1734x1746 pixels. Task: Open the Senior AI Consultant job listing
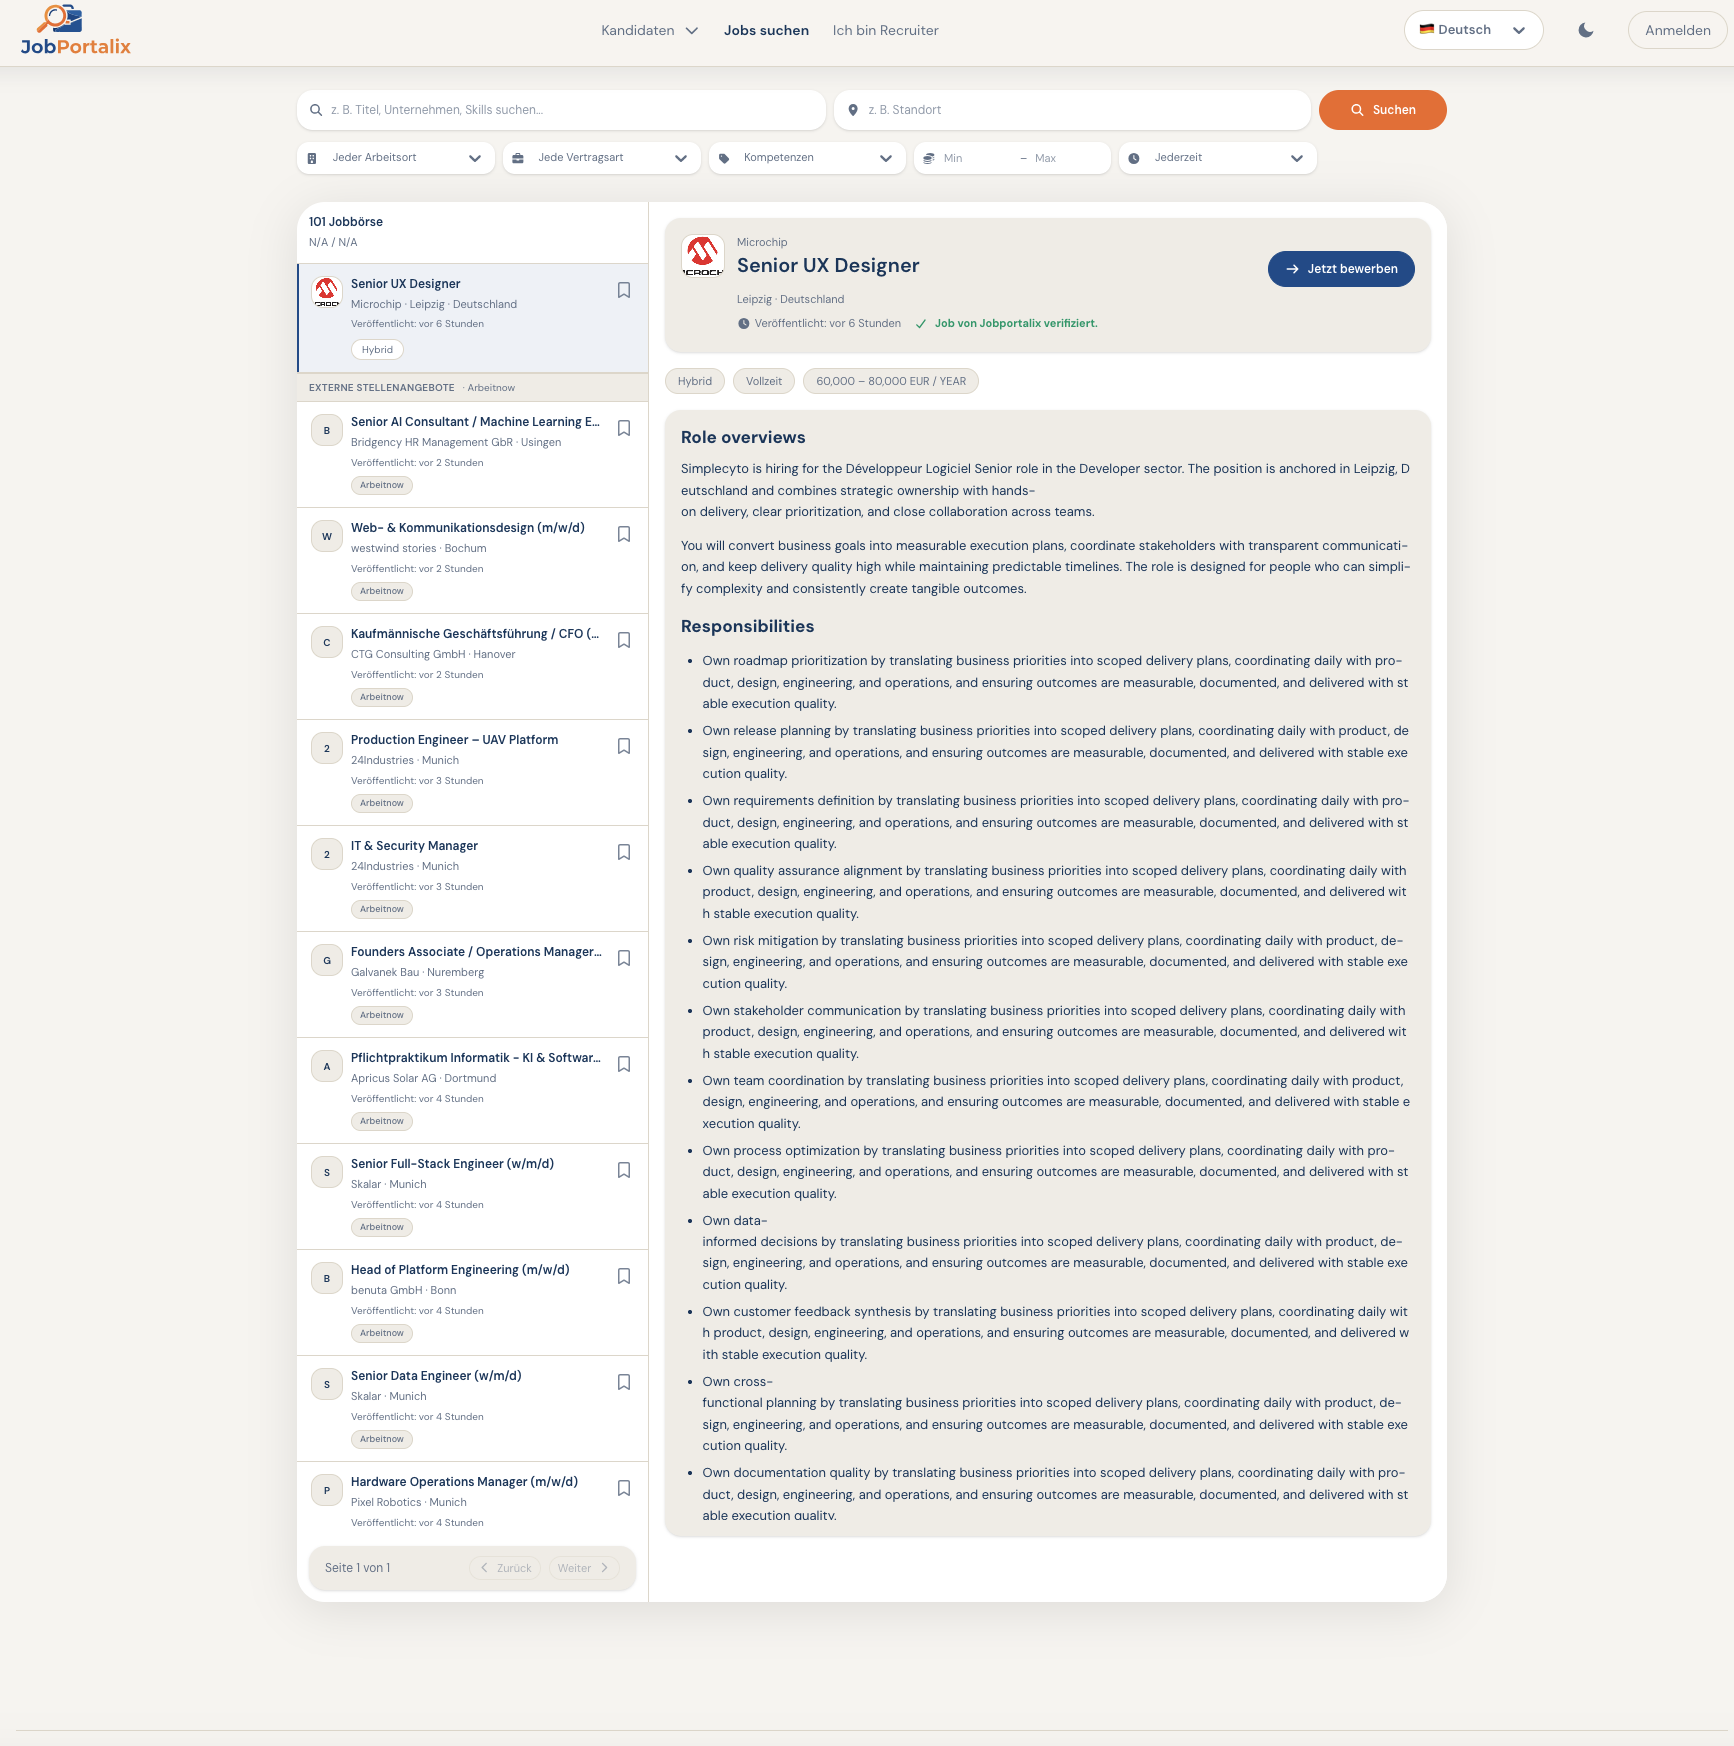click(x=472, y=454)
